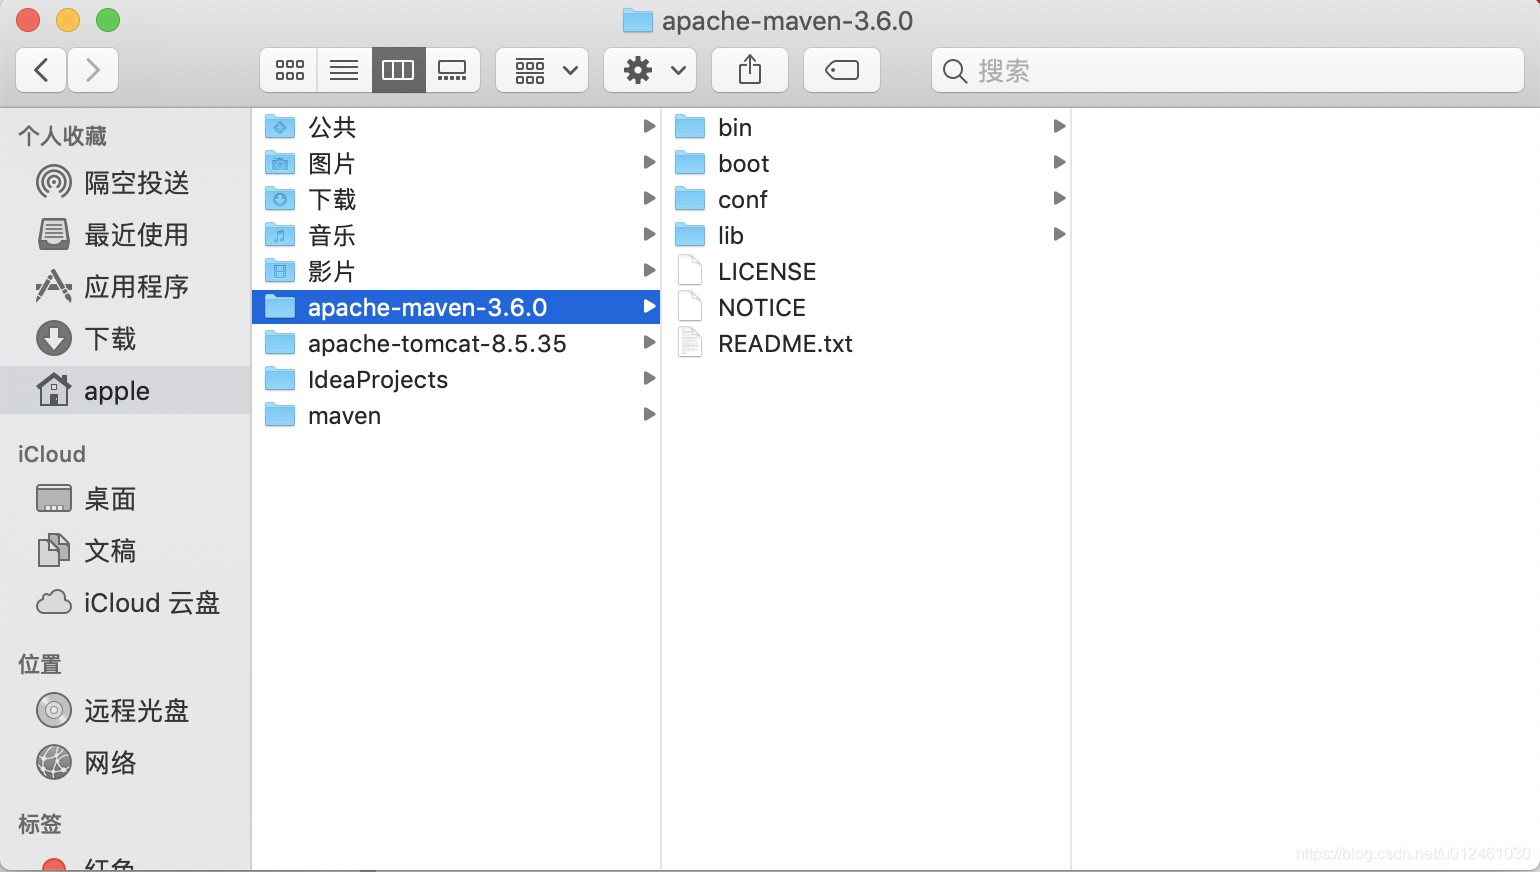Switch to column view

point(398,70)
